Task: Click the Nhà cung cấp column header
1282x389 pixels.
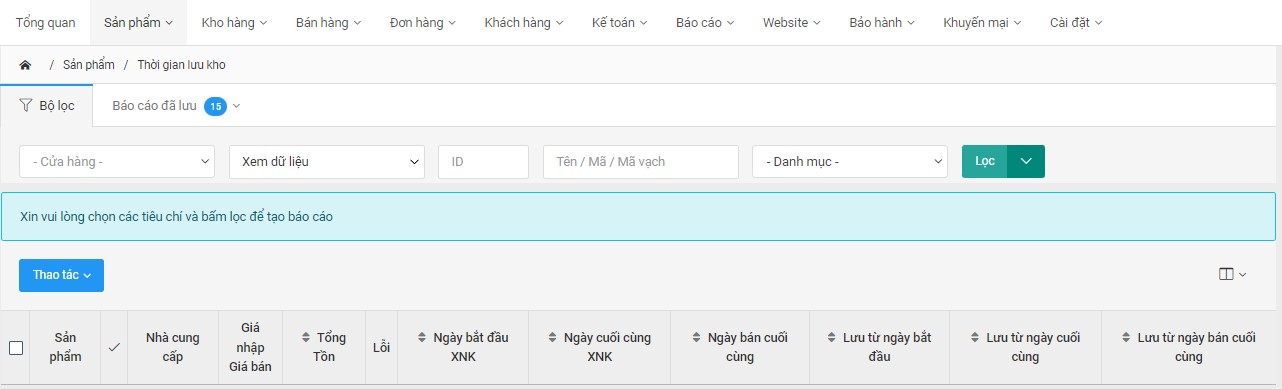Action: pos(173,347)
